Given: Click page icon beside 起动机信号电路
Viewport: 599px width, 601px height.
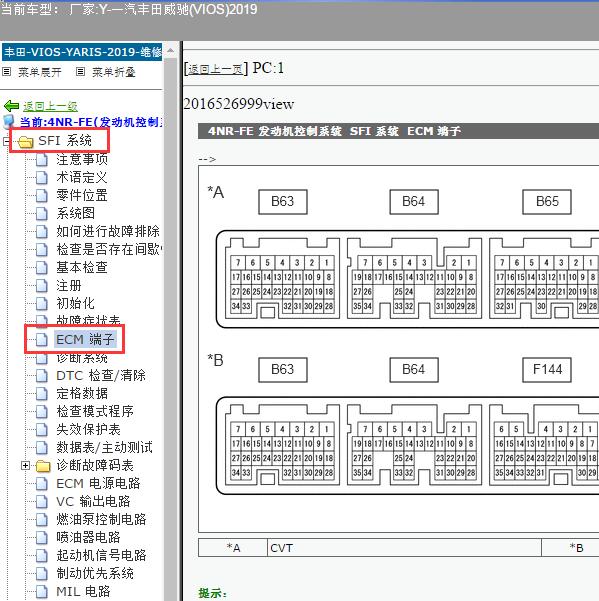Looking at the screenshot, I should (41, 556).
